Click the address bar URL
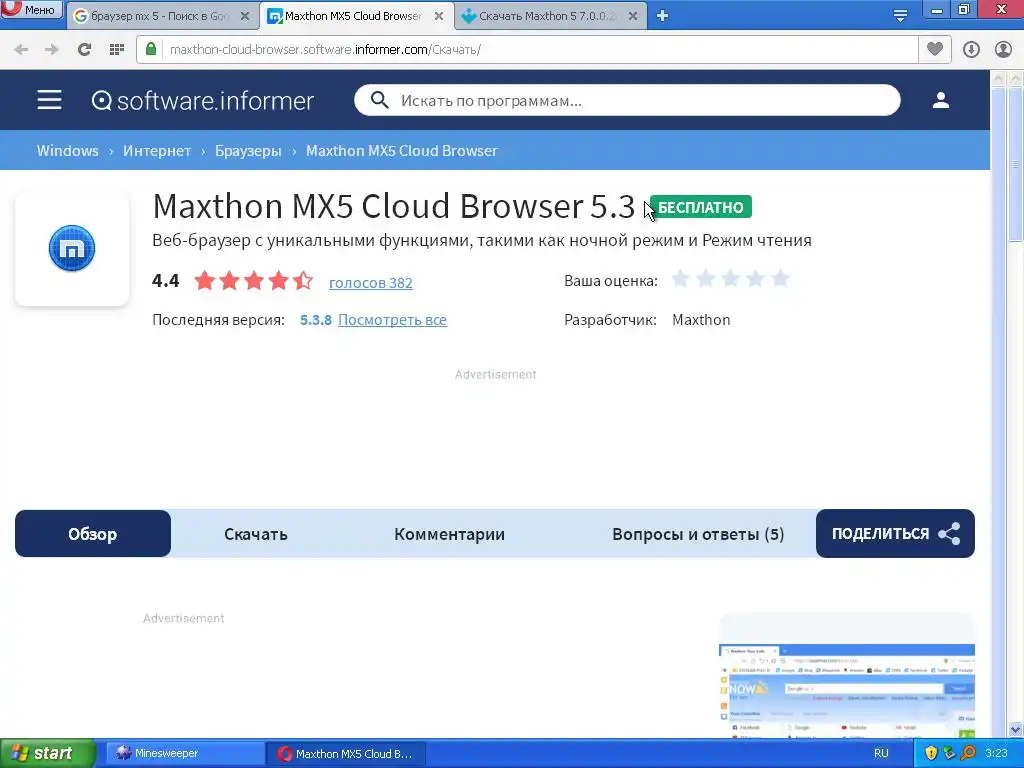 [x=325, y=50]
